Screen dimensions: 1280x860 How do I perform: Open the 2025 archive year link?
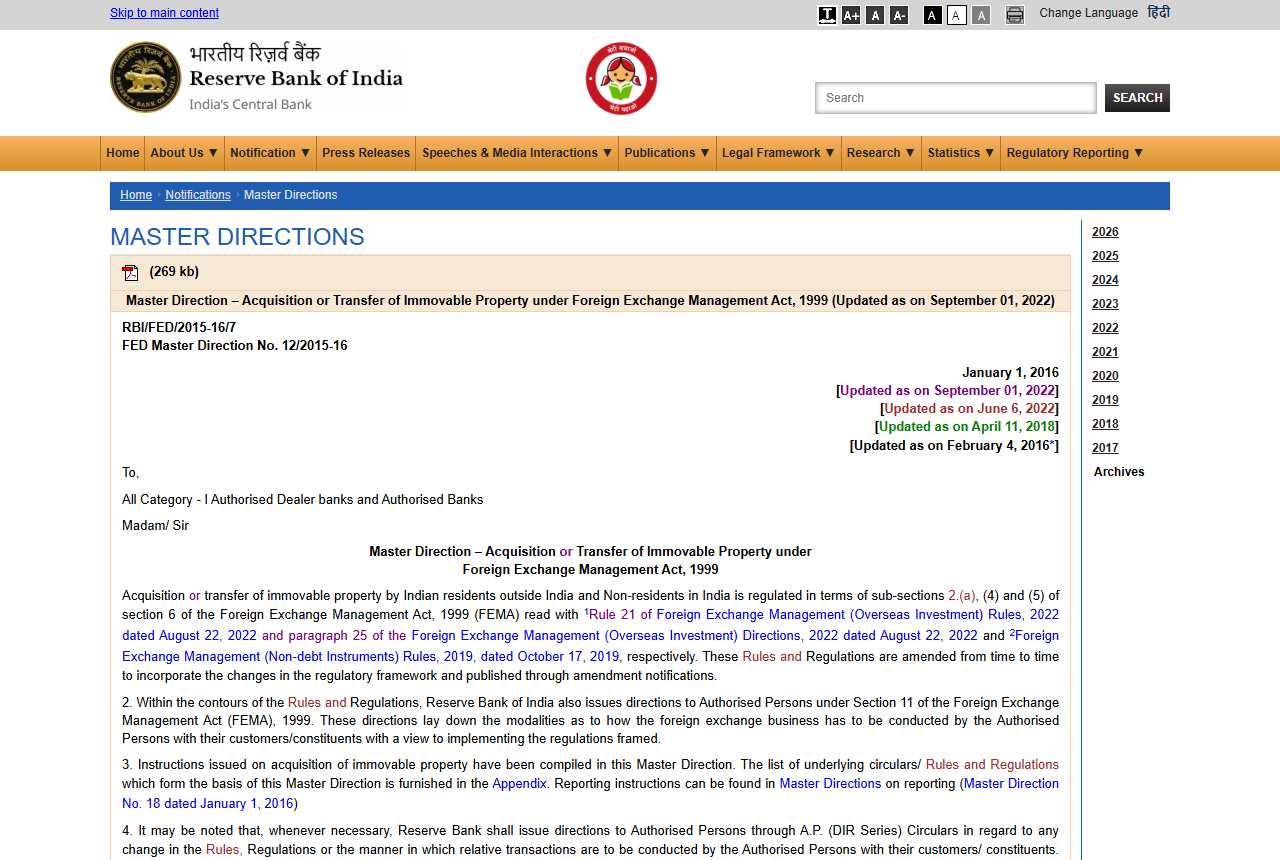(x=1105, y=256)
